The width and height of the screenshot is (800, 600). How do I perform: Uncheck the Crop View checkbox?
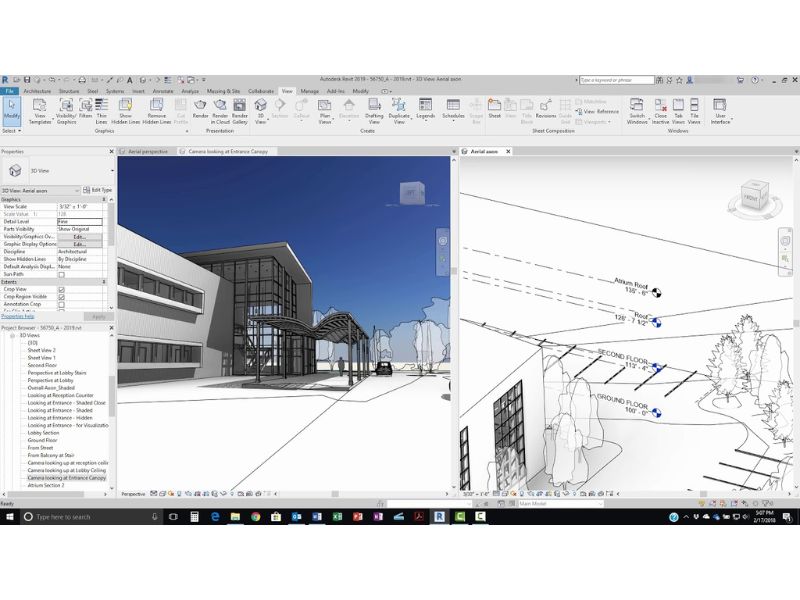pos(61,290)
